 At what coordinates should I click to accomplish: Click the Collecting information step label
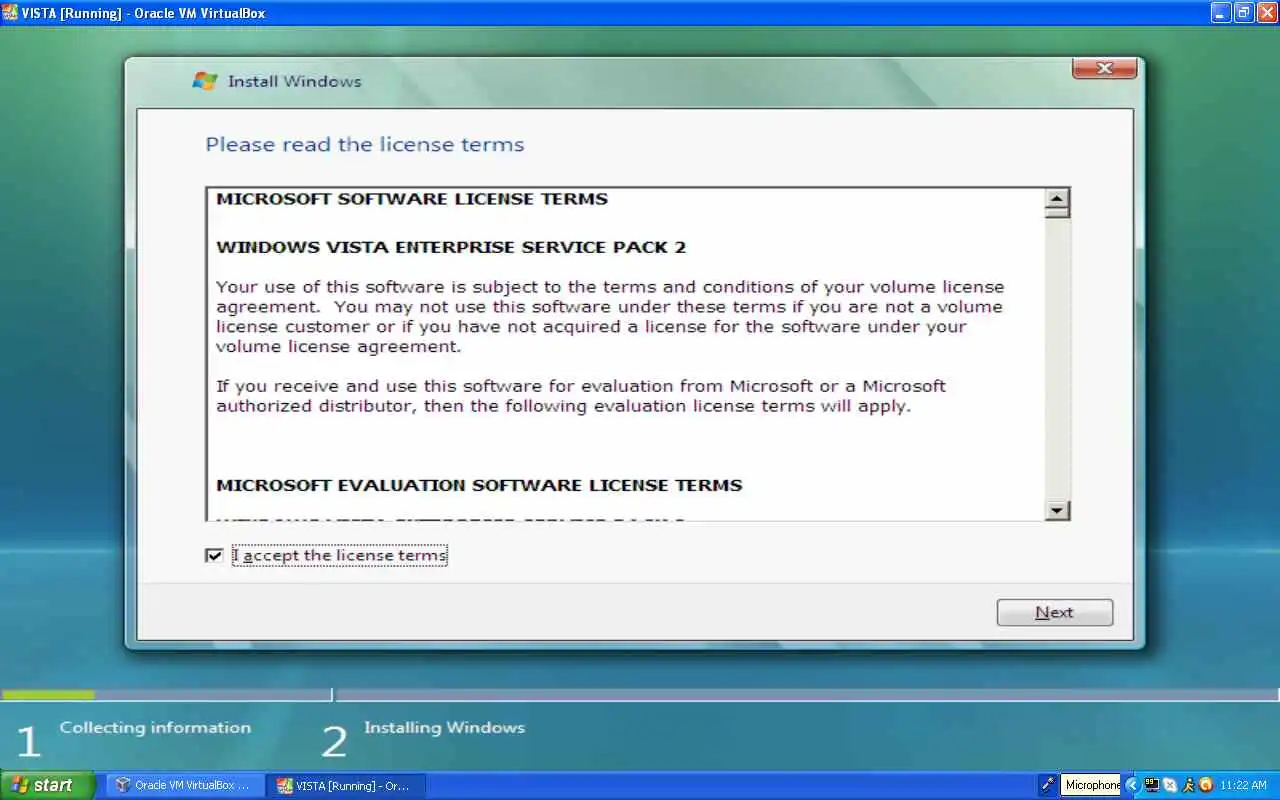(x=155, y=728)
